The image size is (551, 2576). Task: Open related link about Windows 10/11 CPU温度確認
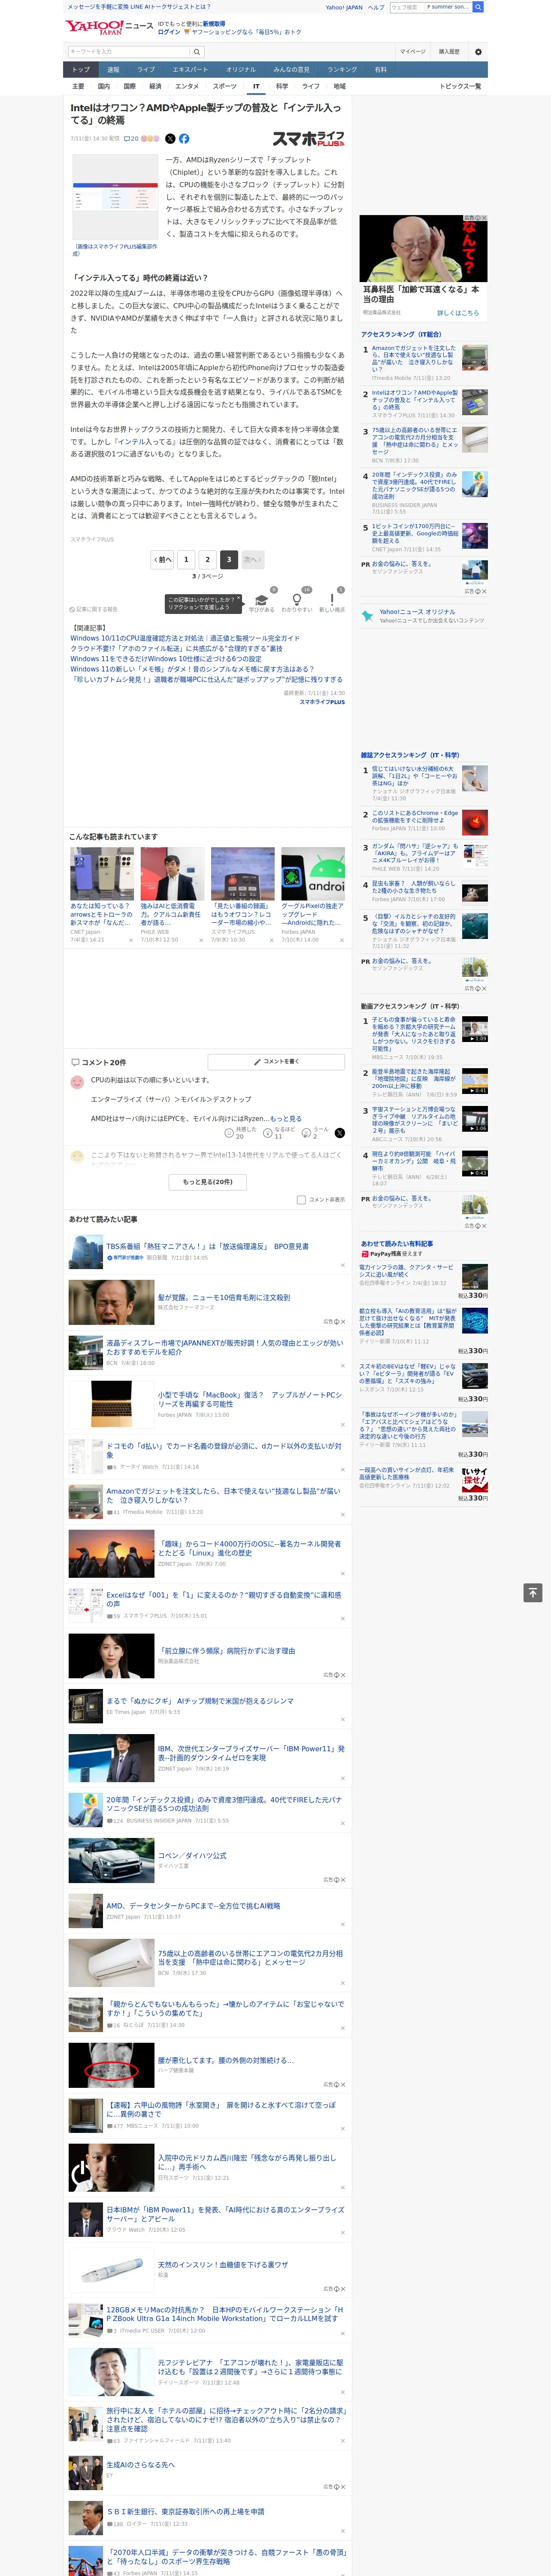click(185, 638)
